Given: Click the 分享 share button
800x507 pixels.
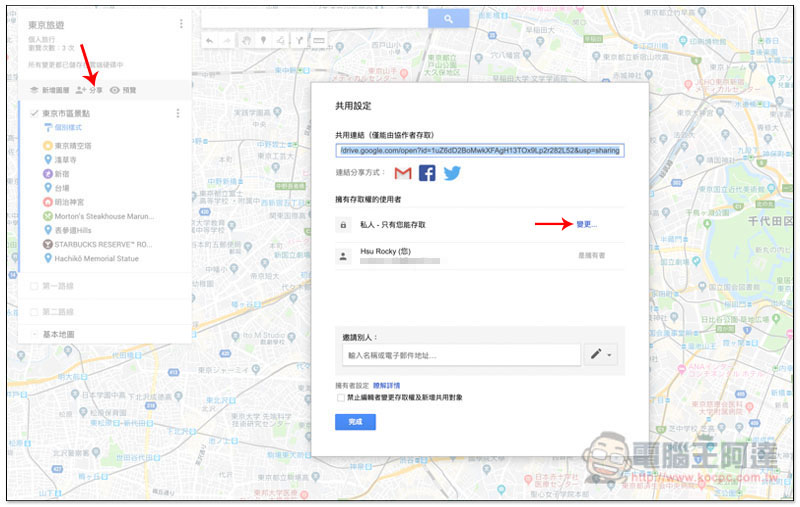Looking at the screenshot, I should coord(89,90).
